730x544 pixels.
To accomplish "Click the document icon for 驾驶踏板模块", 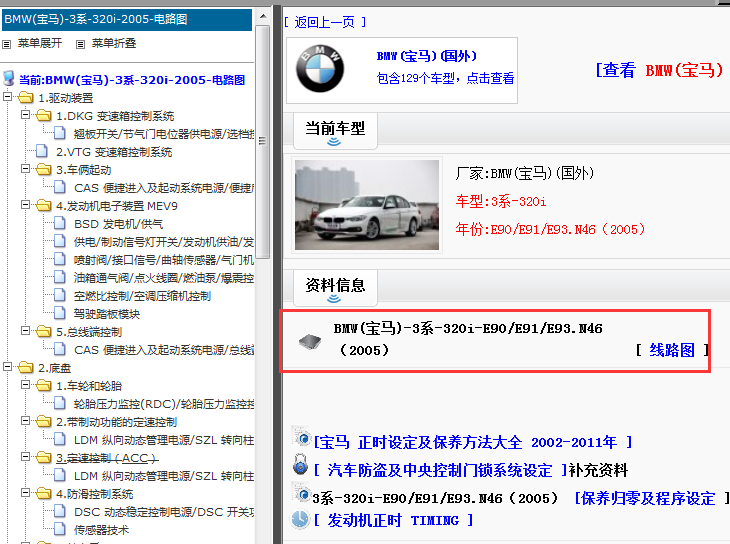I will (60, 313).
